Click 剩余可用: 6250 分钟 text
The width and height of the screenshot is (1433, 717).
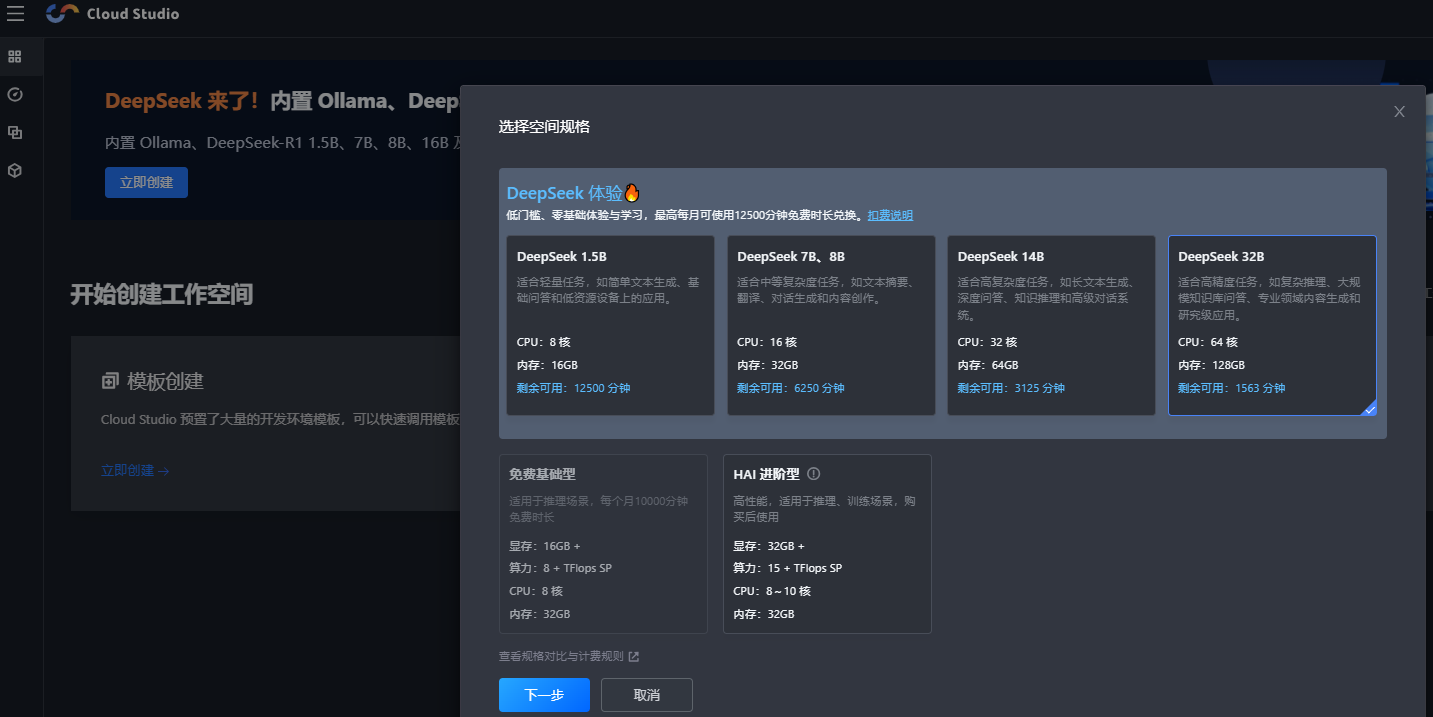[791, 388]
